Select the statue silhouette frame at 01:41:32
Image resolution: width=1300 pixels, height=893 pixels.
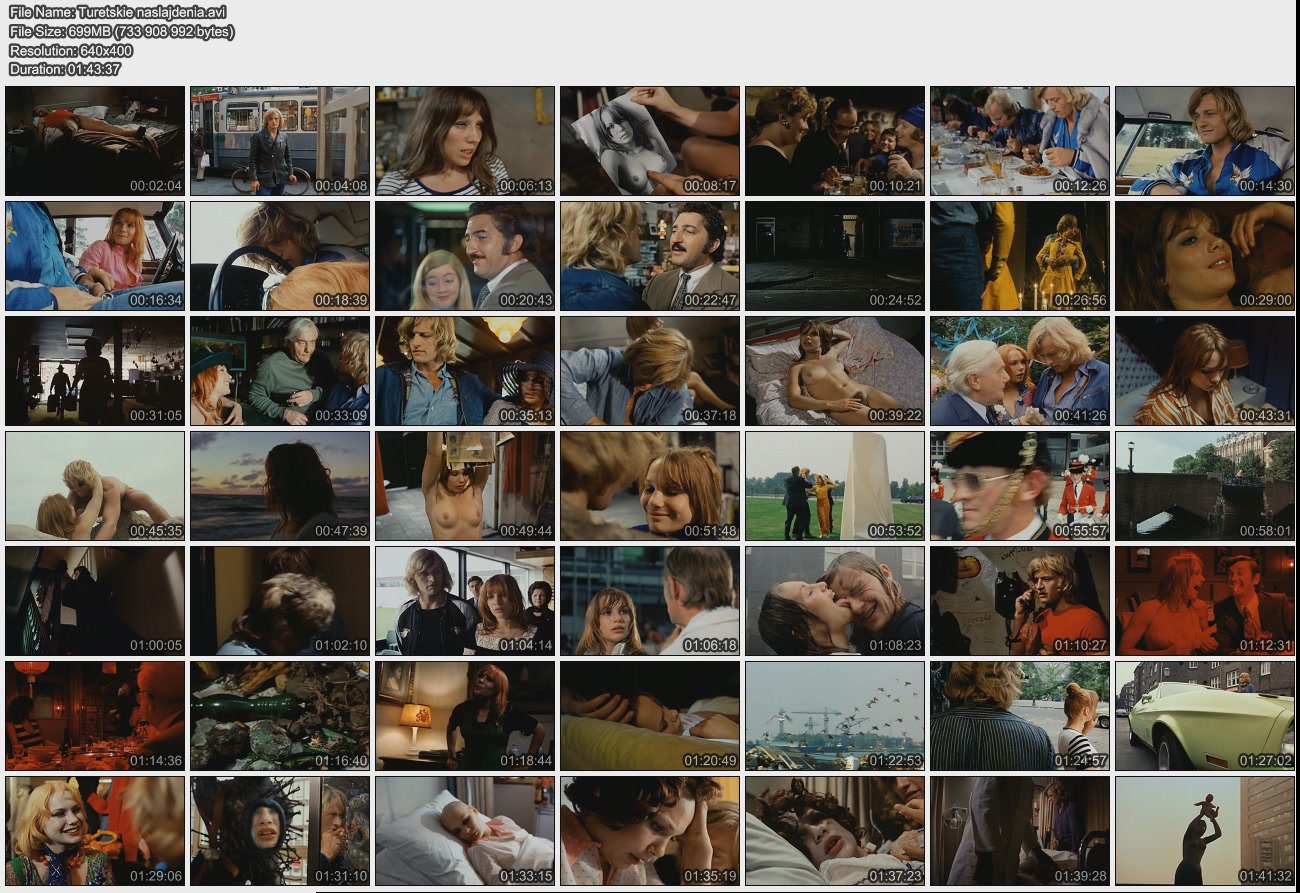[1204, 831]
